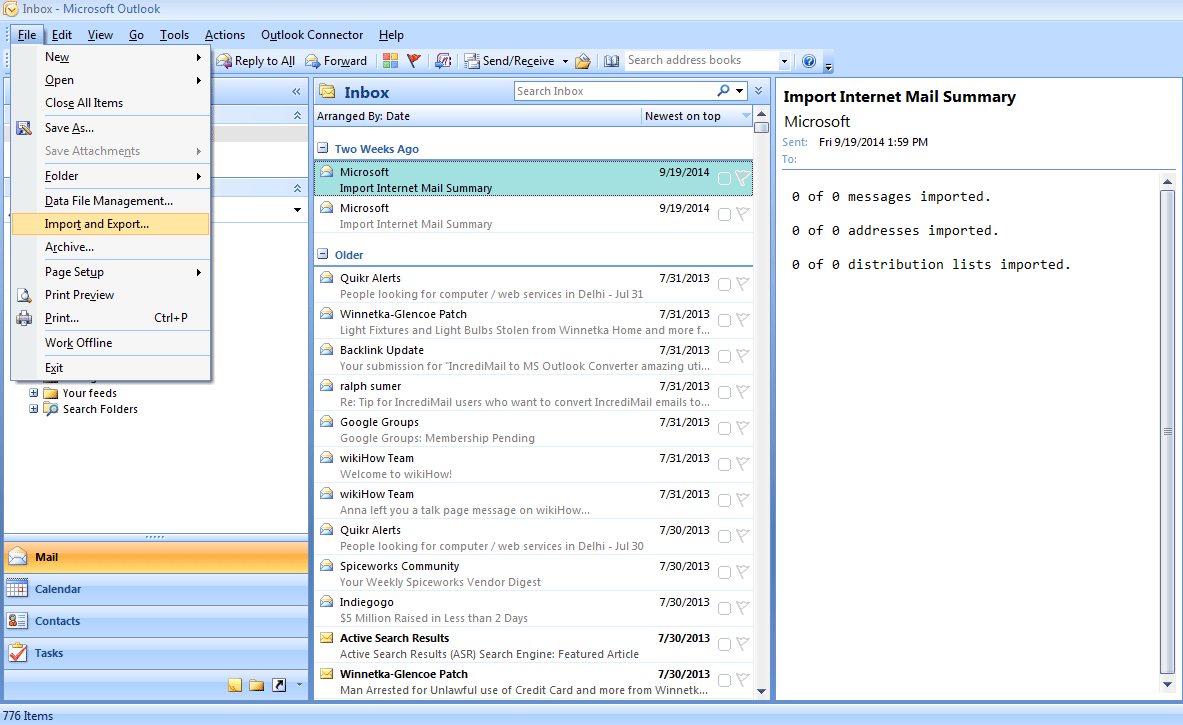Click the Search Inbox text field

tap(615, 91)
